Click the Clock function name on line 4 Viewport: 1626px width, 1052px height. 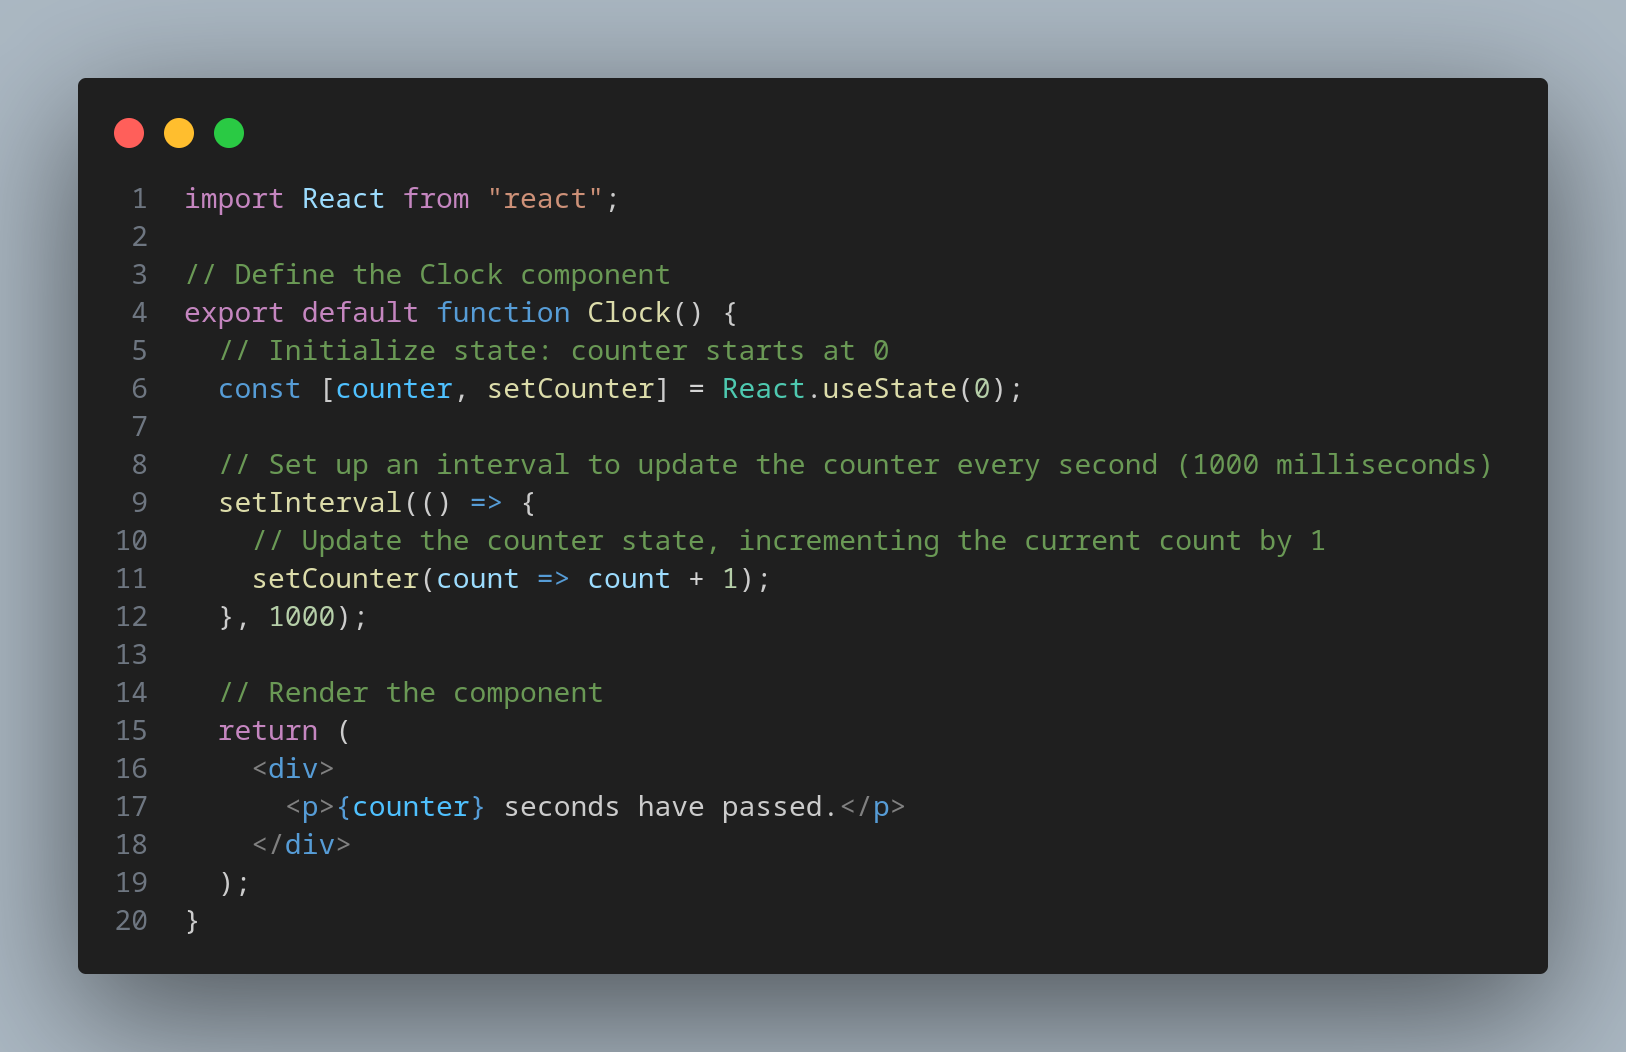(629, 313)
